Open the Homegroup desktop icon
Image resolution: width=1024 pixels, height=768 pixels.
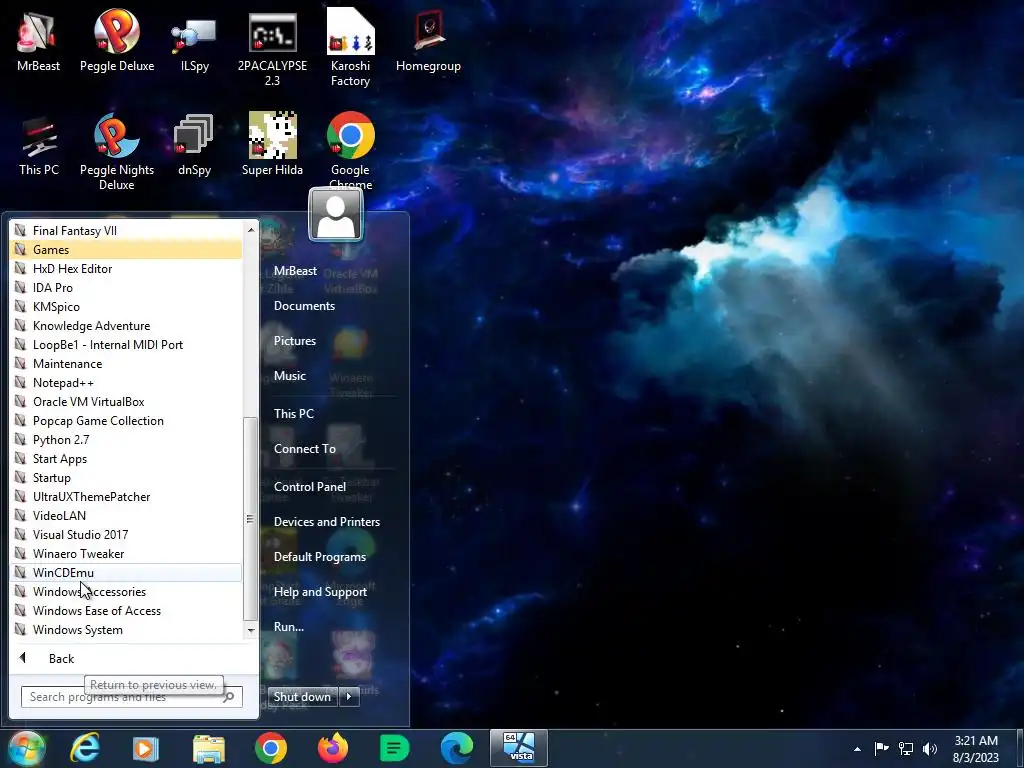(x=428, y=40)
